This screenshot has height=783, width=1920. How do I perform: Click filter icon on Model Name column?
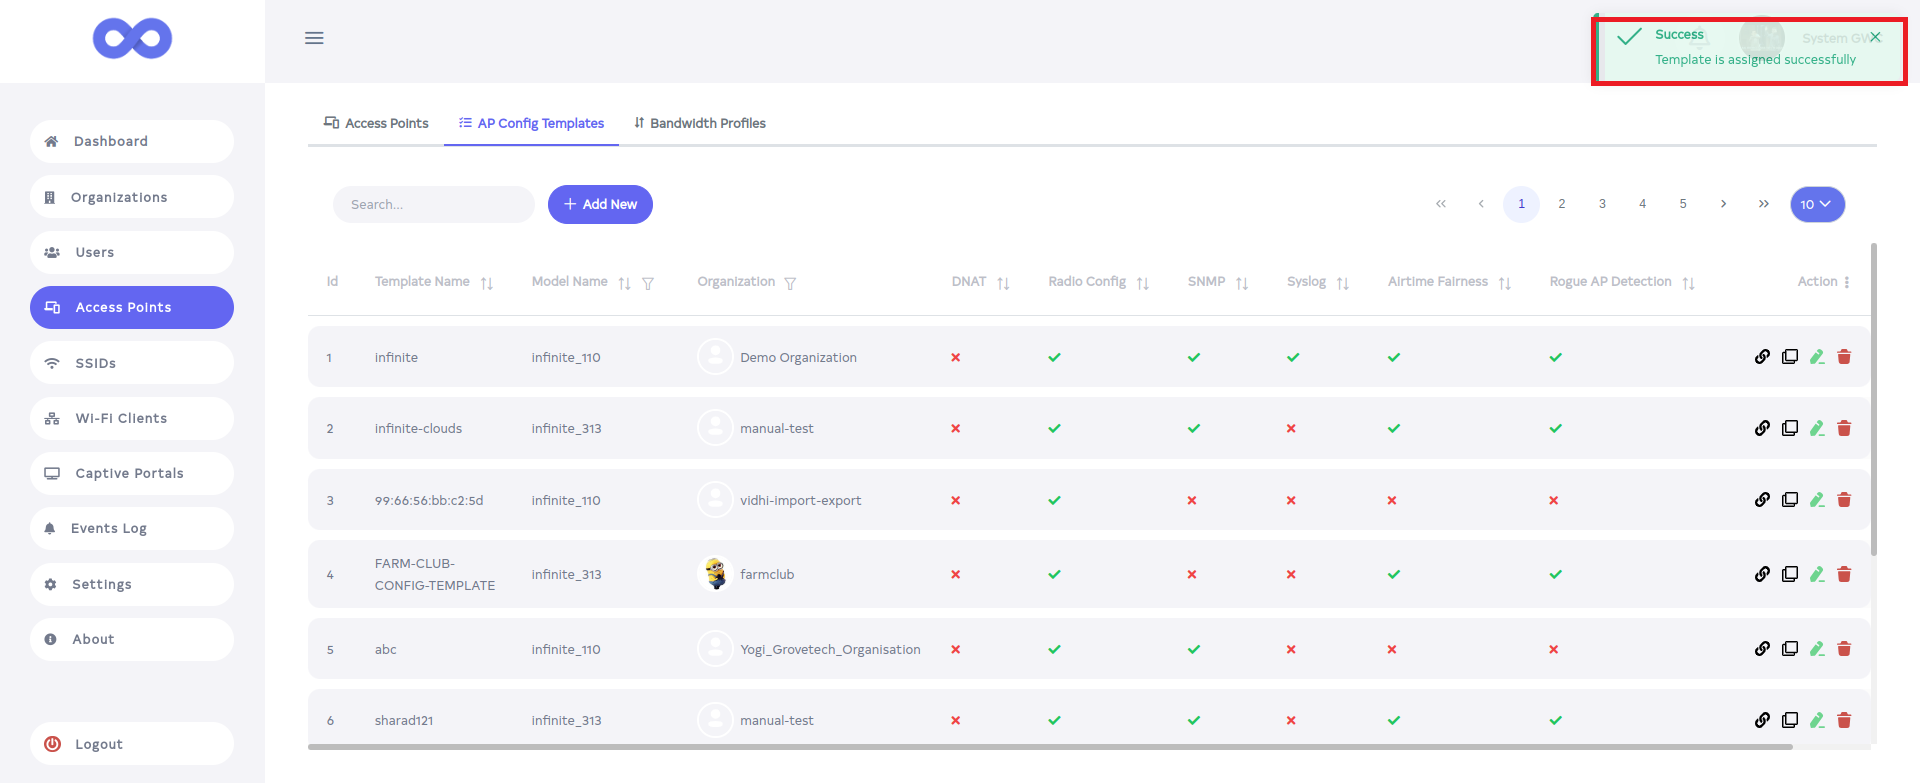coord(648,283)
